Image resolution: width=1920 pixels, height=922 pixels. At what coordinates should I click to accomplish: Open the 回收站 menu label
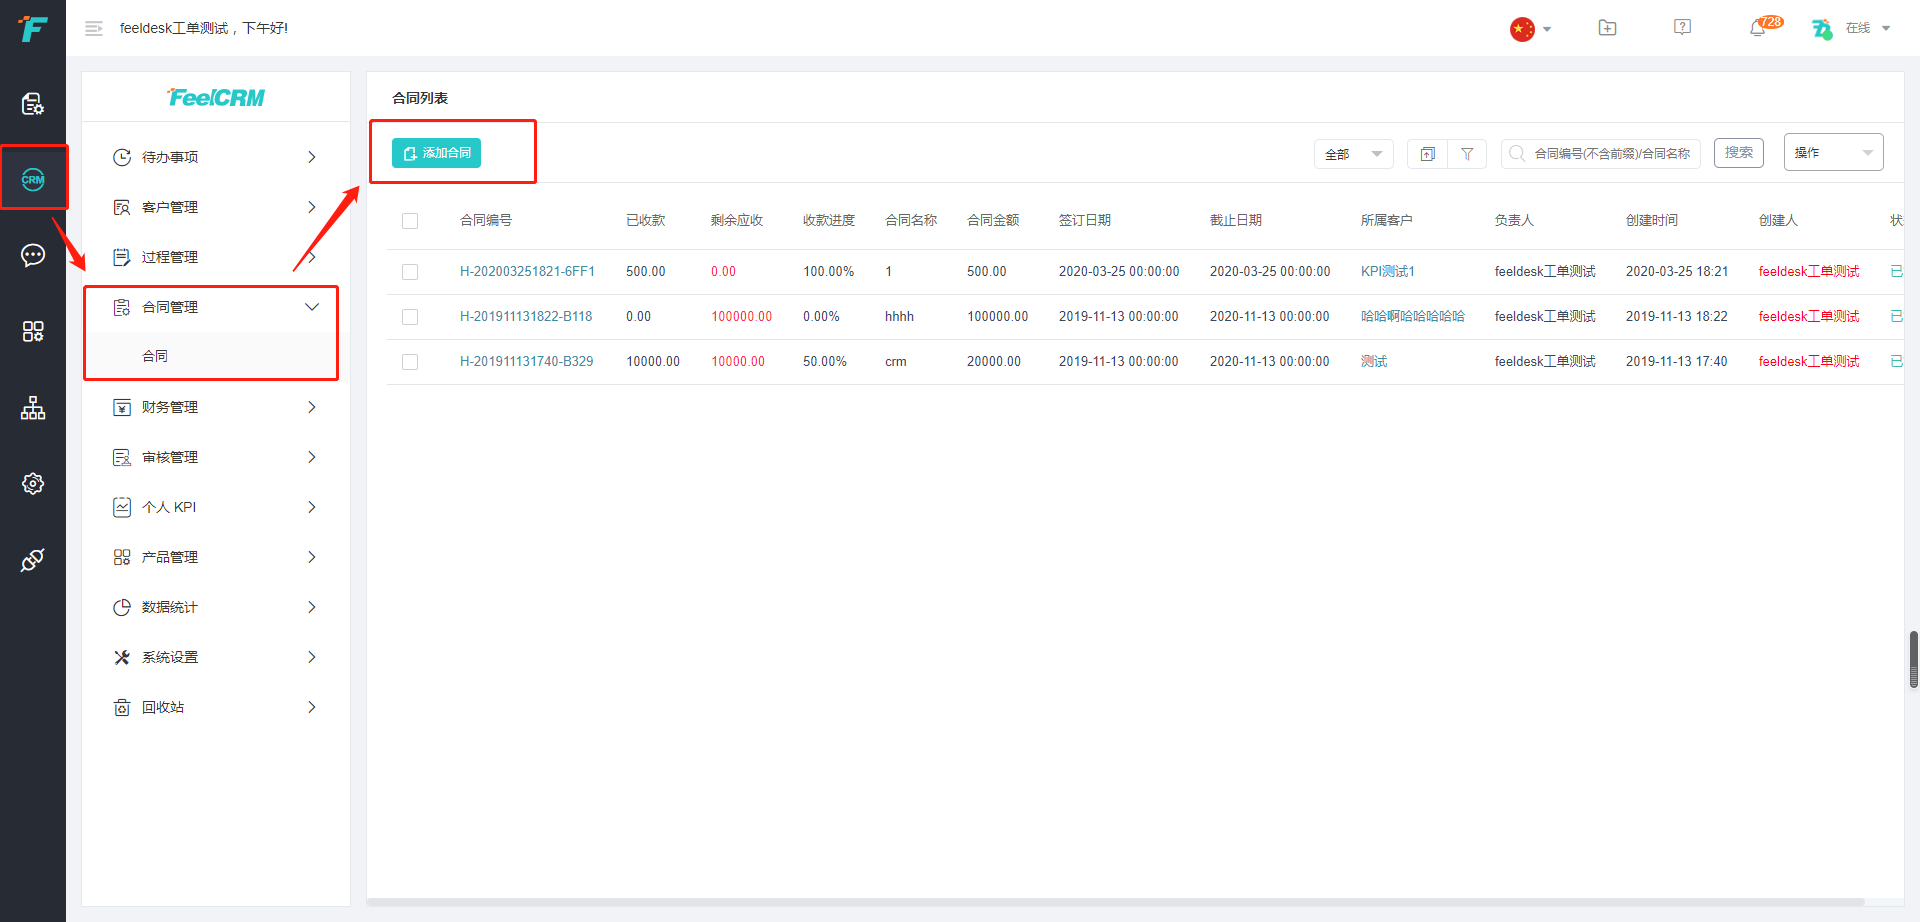point(163,707)
